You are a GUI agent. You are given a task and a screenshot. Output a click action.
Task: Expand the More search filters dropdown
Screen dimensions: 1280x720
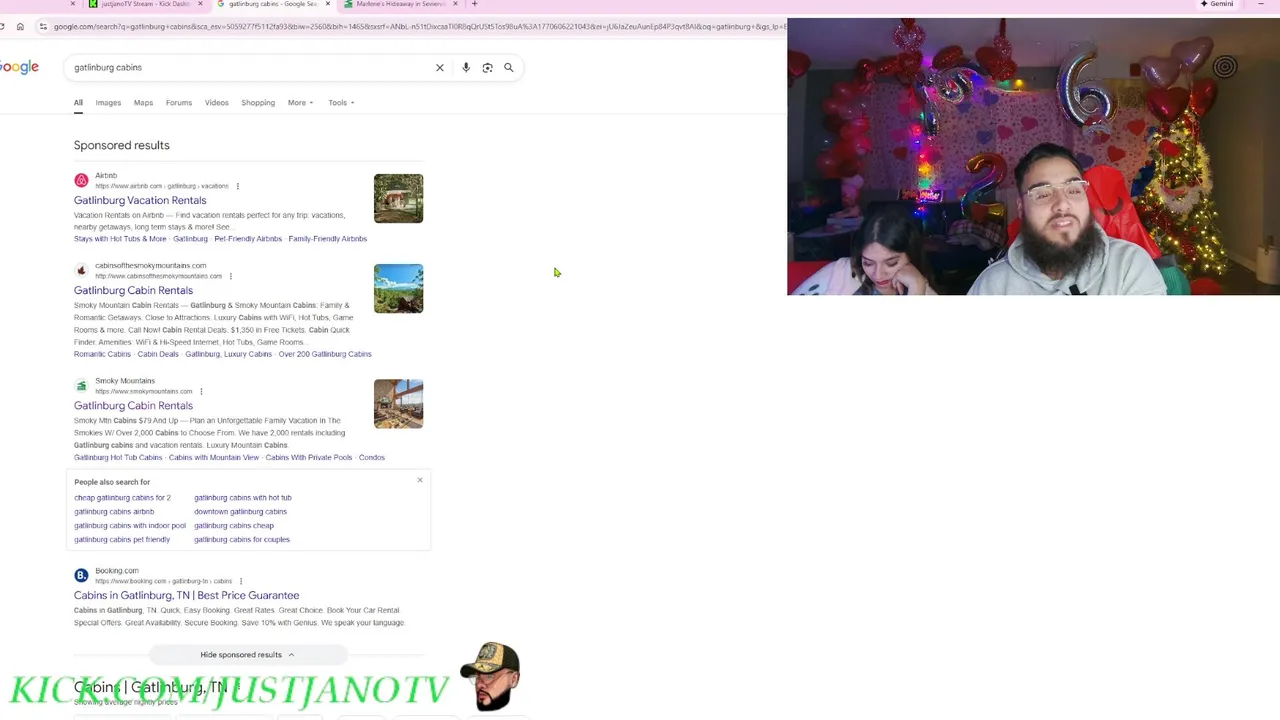coord(300,103)
